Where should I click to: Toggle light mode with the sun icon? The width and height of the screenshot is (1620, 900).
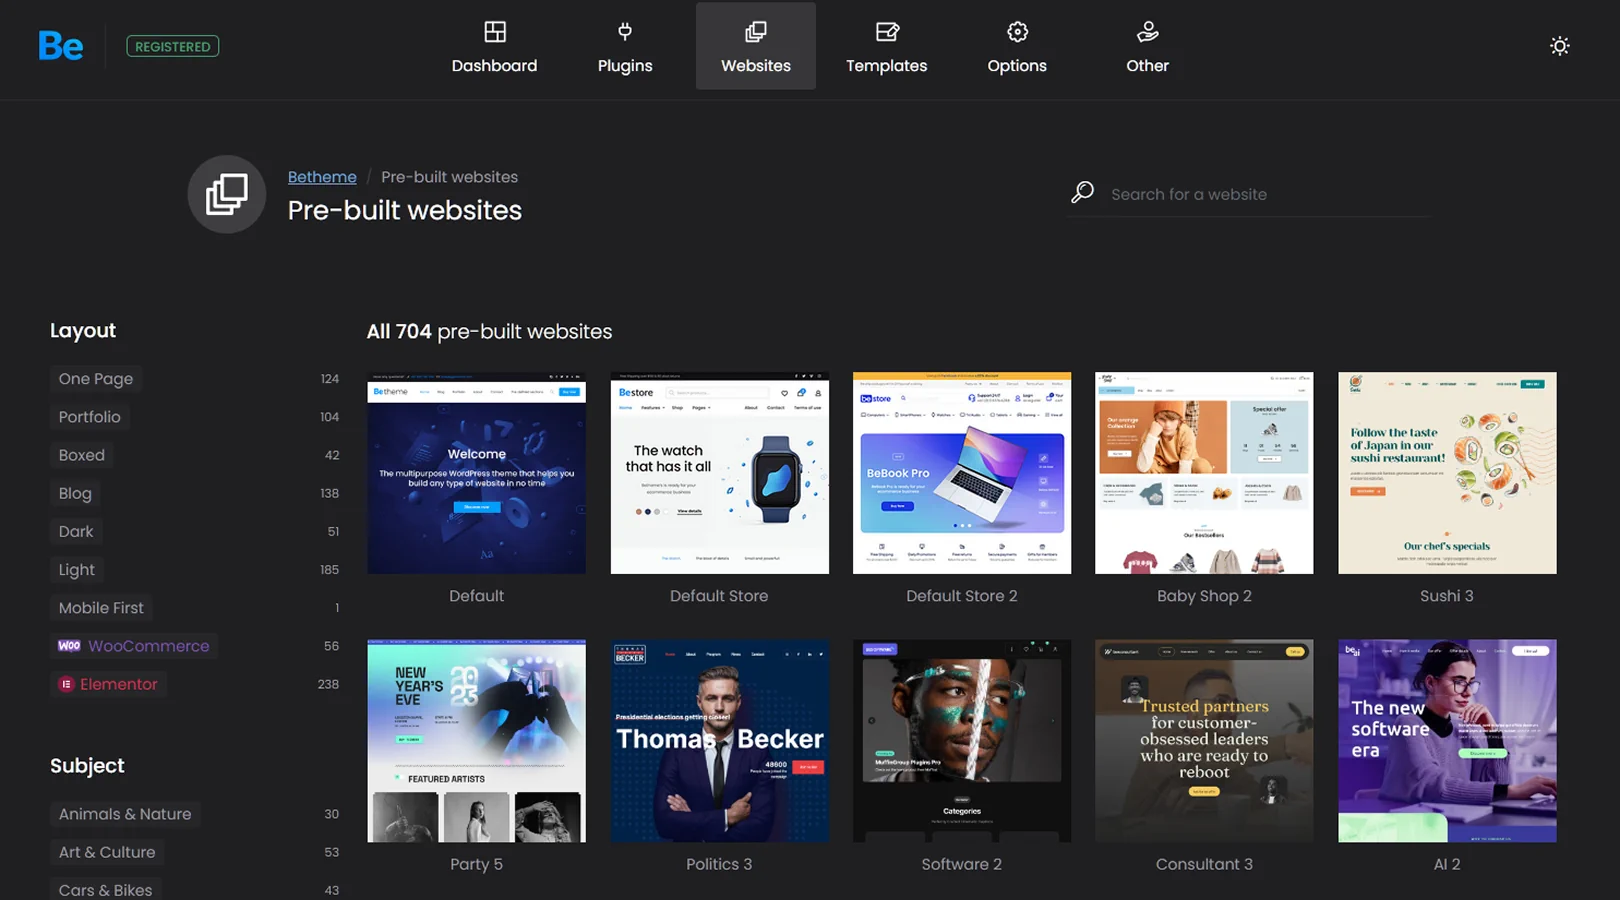(x=1559, y=46)
